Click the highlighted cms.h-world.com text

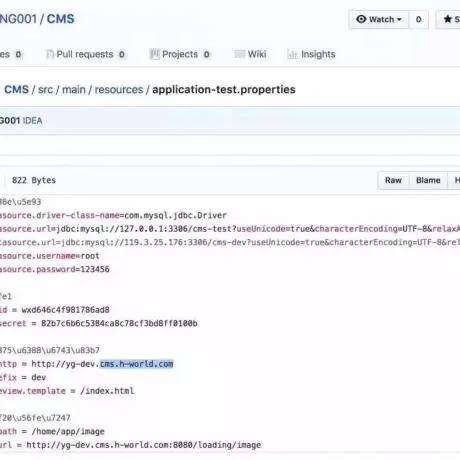click(137, 364)
